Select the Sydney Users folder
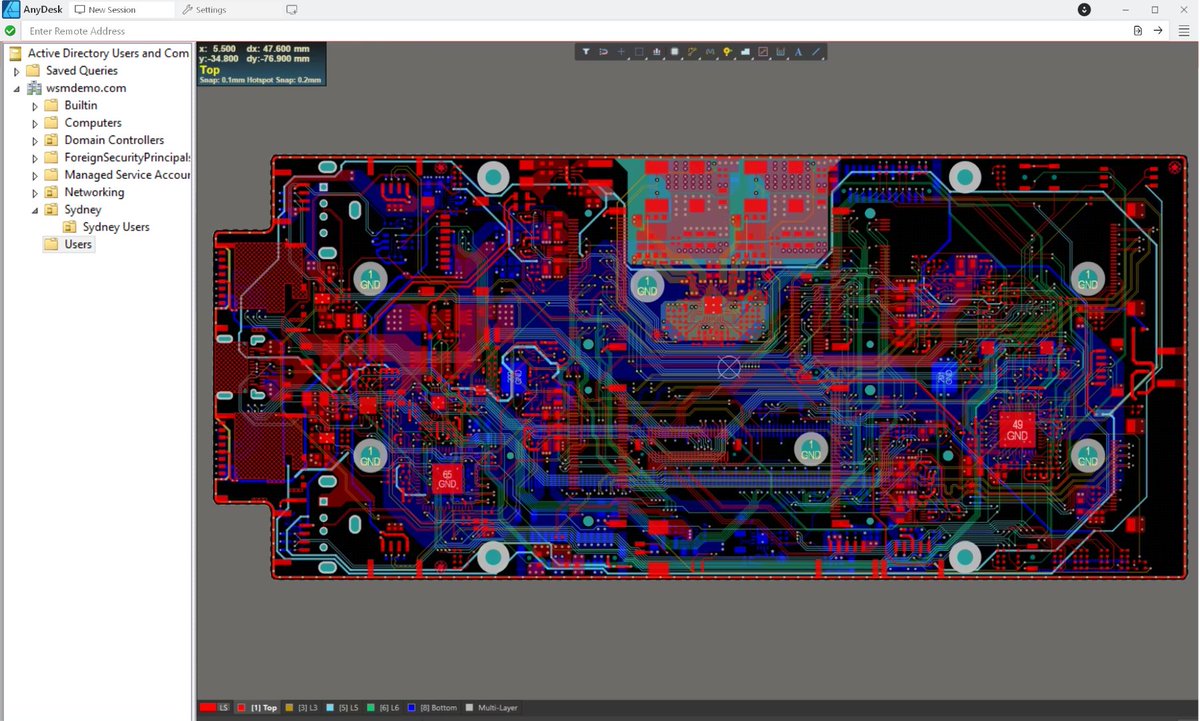Viewport: 1200px width, 721px height. pyautogui.click(x=116, y=227)
